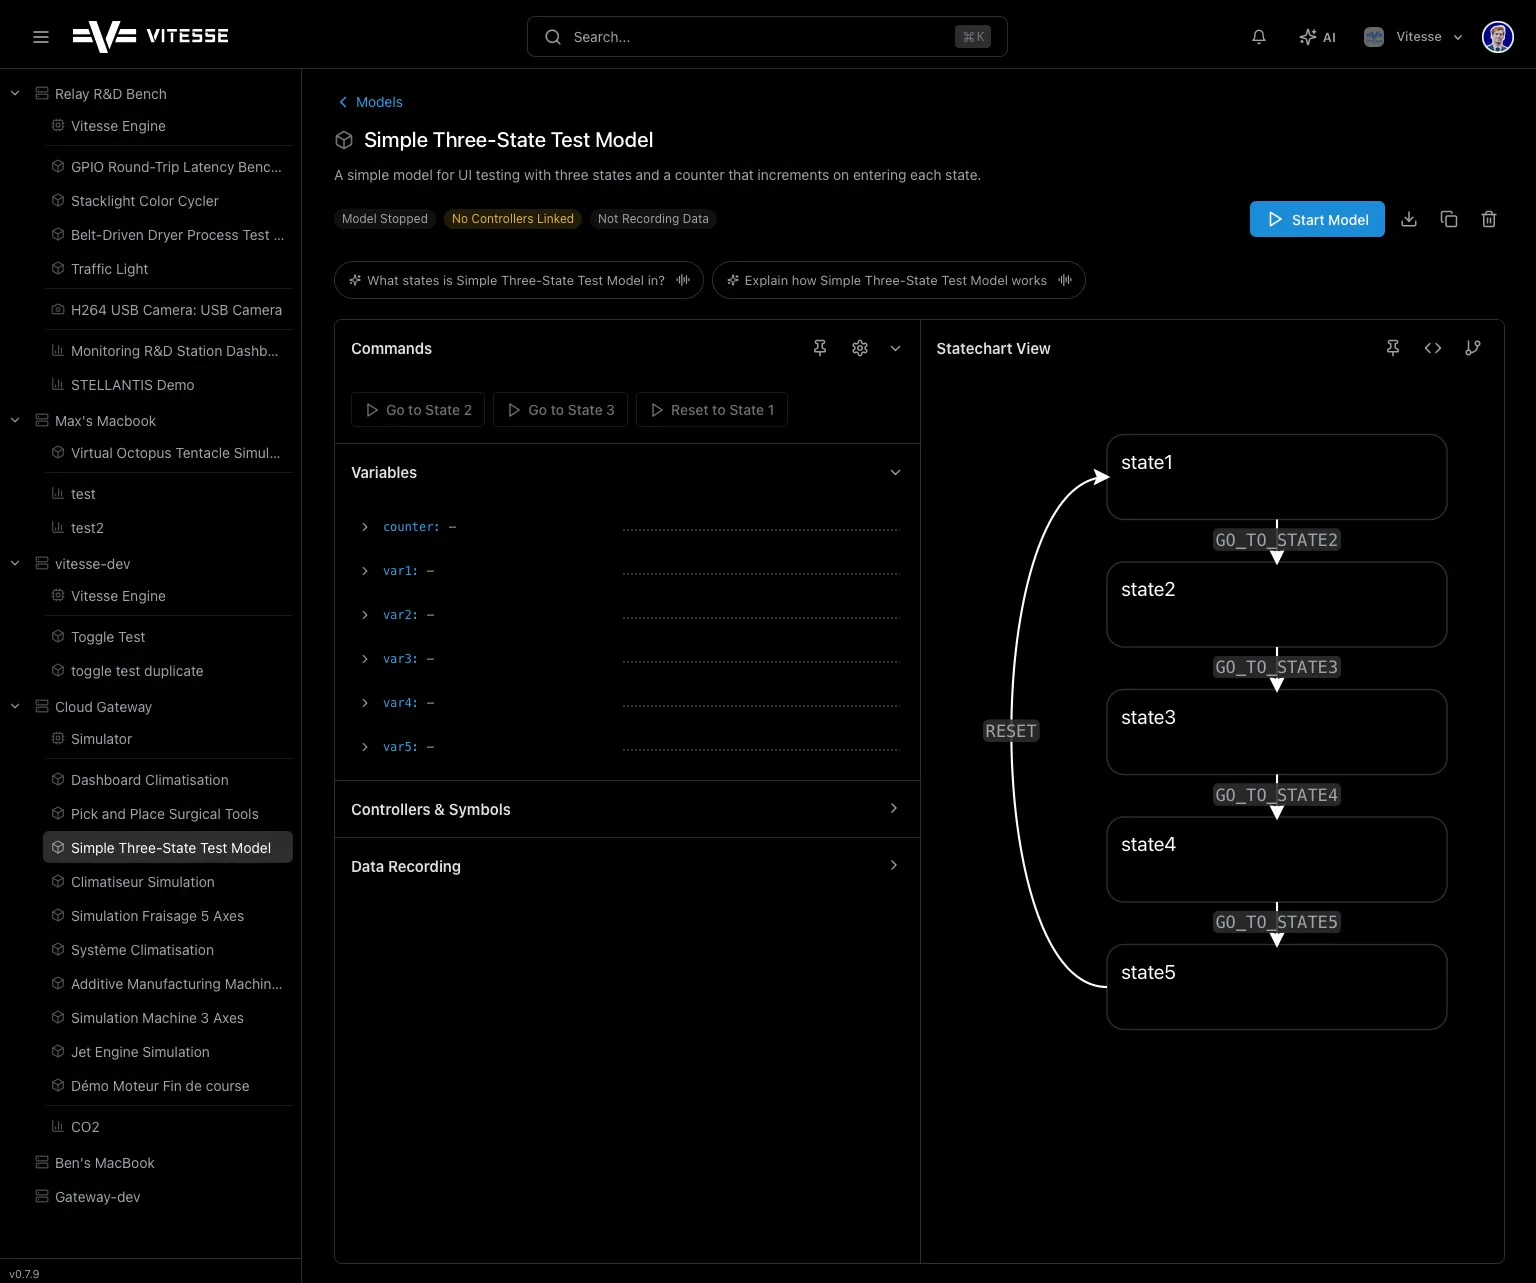Image resolution: width=1536 pixels, height=1283 pixels.
Task: Click voice icon on 'Explain how' prompt
Action: (1065, 280)
